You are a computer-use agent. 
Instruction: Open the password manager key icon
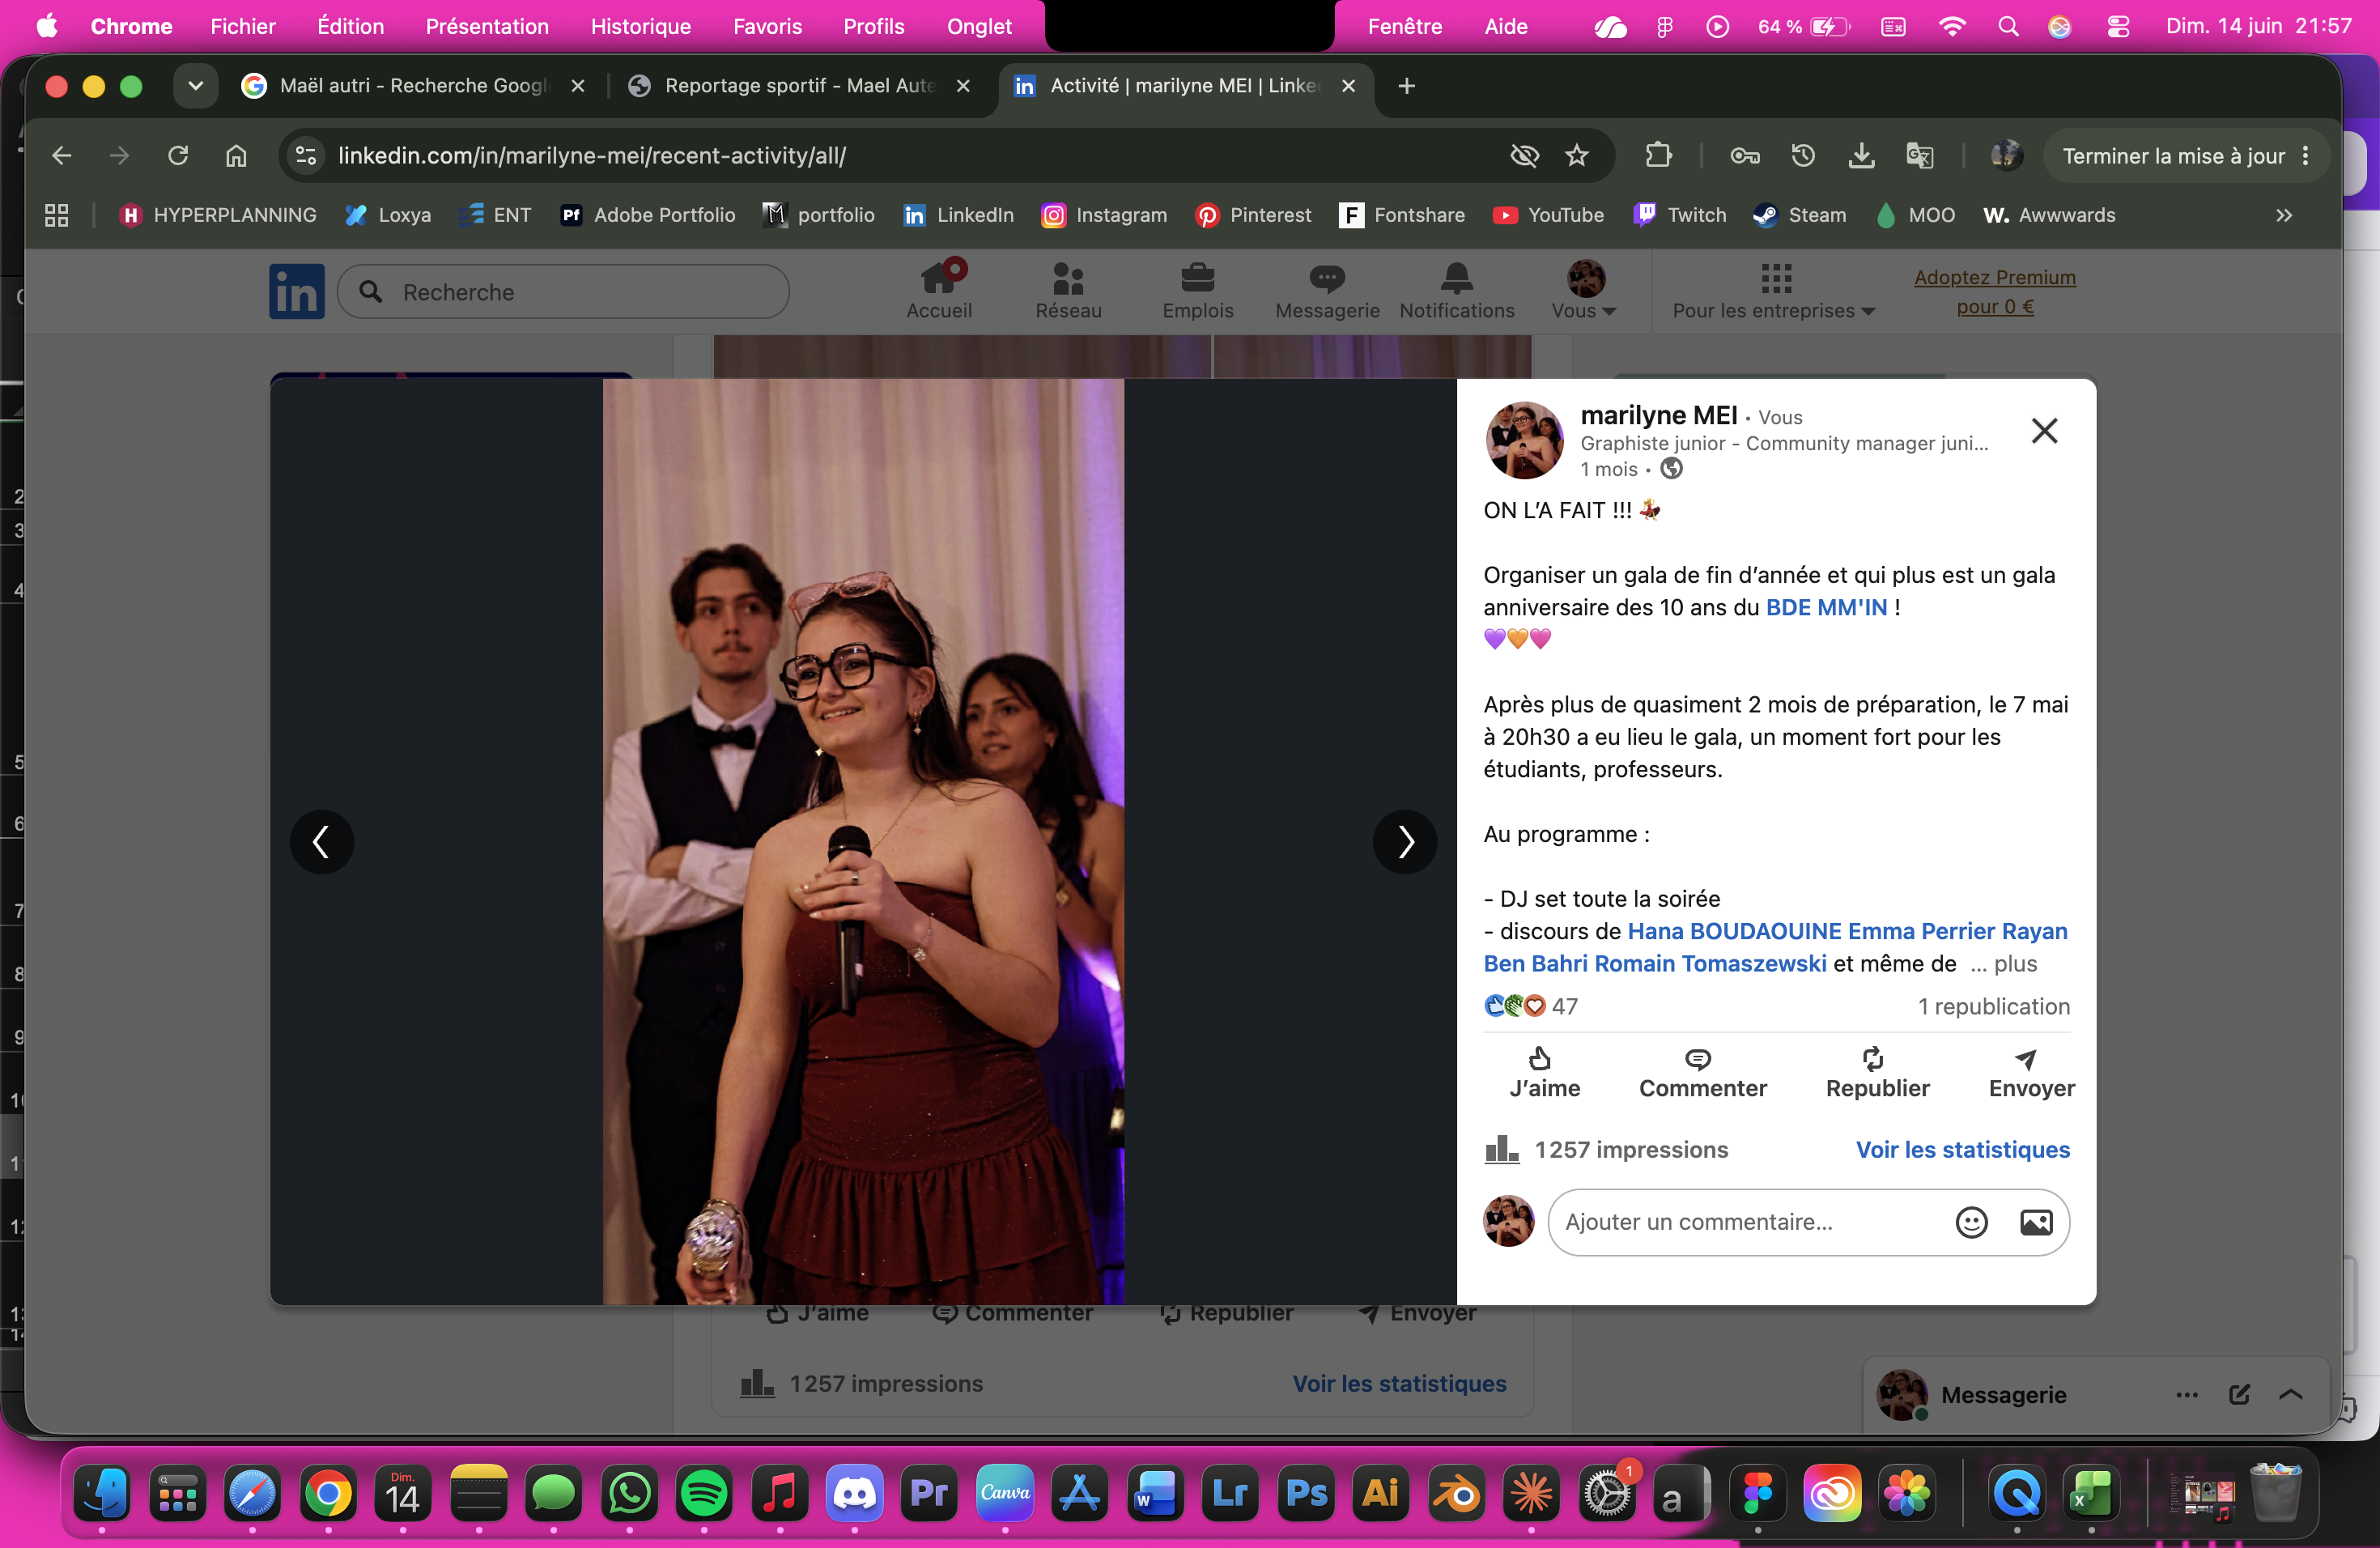1745,156
